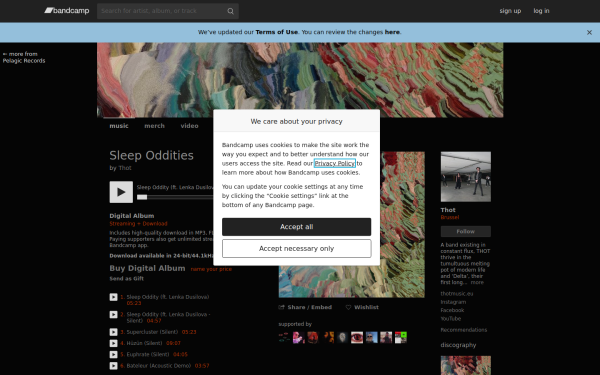600x375 pixels.
Task: Follow the artist Thot
Action: point(466,232)
